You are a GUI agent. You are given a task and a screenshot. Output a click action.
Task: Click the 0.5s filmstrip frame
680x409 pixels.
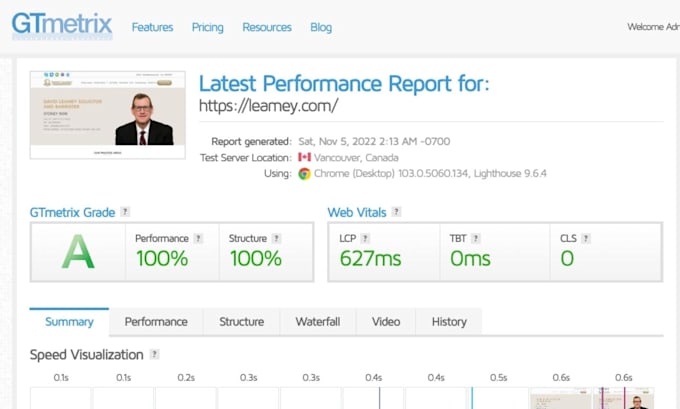pos(498,398)
